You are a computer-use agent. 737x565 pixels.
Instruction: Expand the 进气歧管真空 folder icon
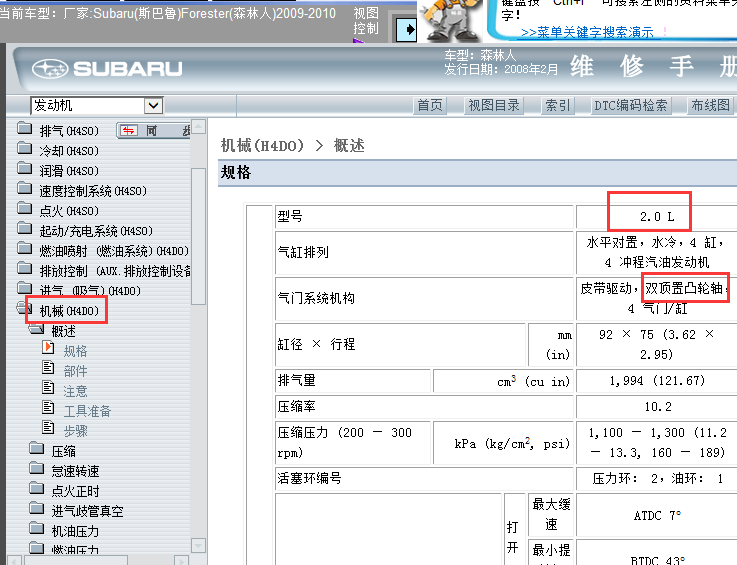coord(36,509)
